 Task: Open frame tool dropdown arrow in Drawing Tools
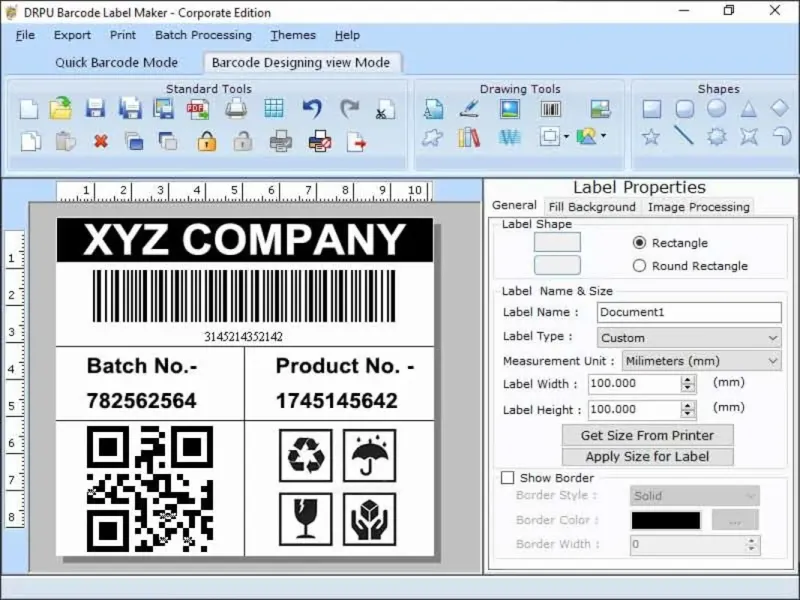(566, 136)
